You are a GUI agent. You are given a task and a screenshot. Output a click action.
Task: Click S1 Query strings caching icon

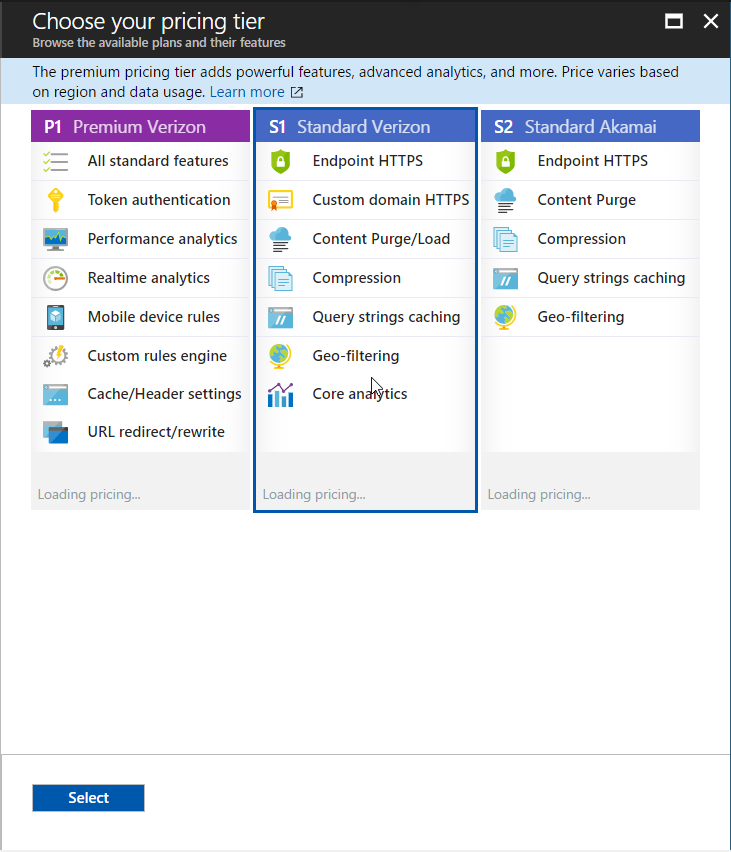pyautogui.click(x=280, y=317)
